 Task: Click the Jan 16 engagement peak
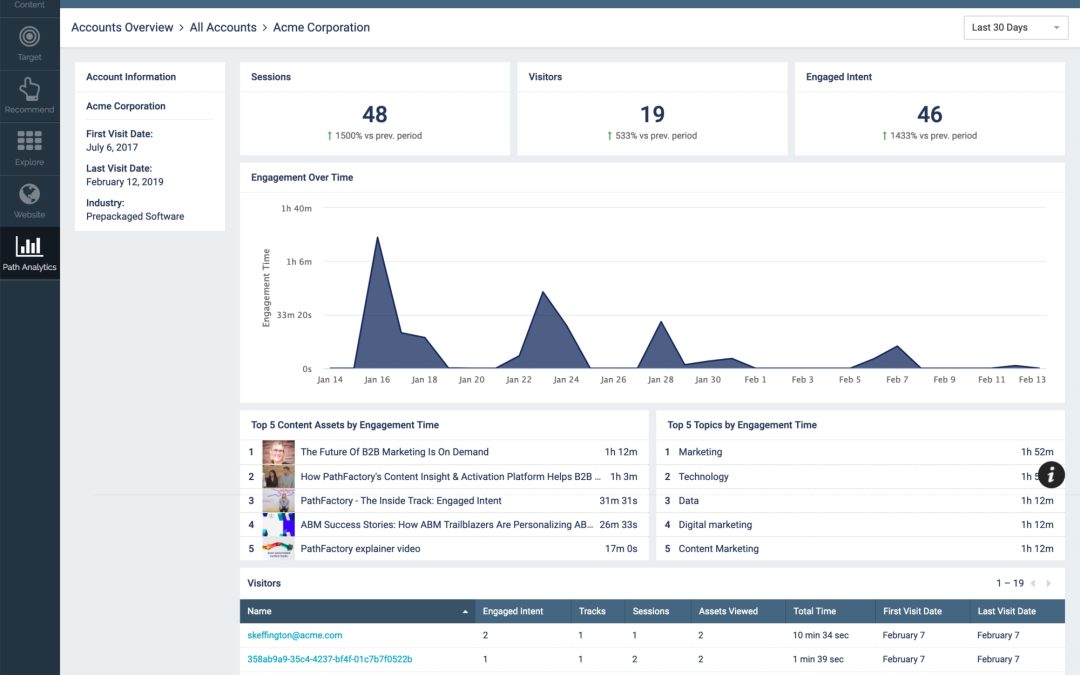(x=377, y=238)
